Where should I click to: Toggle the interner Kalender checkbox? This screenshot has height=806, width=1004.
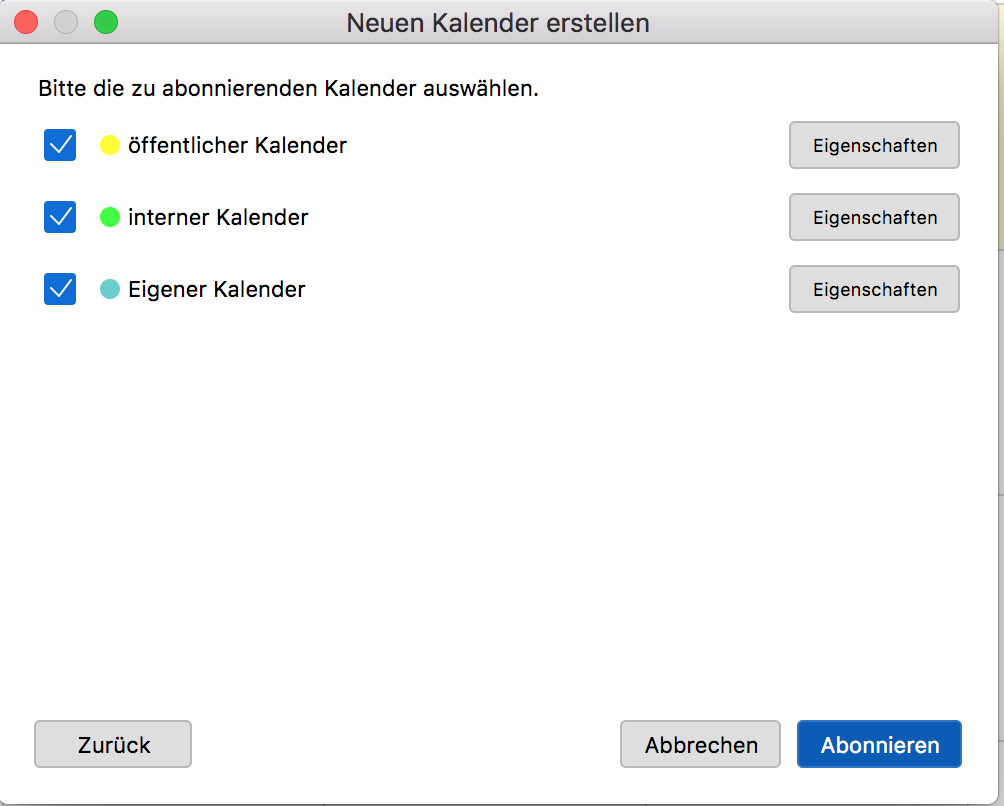[x=60, y=217]
